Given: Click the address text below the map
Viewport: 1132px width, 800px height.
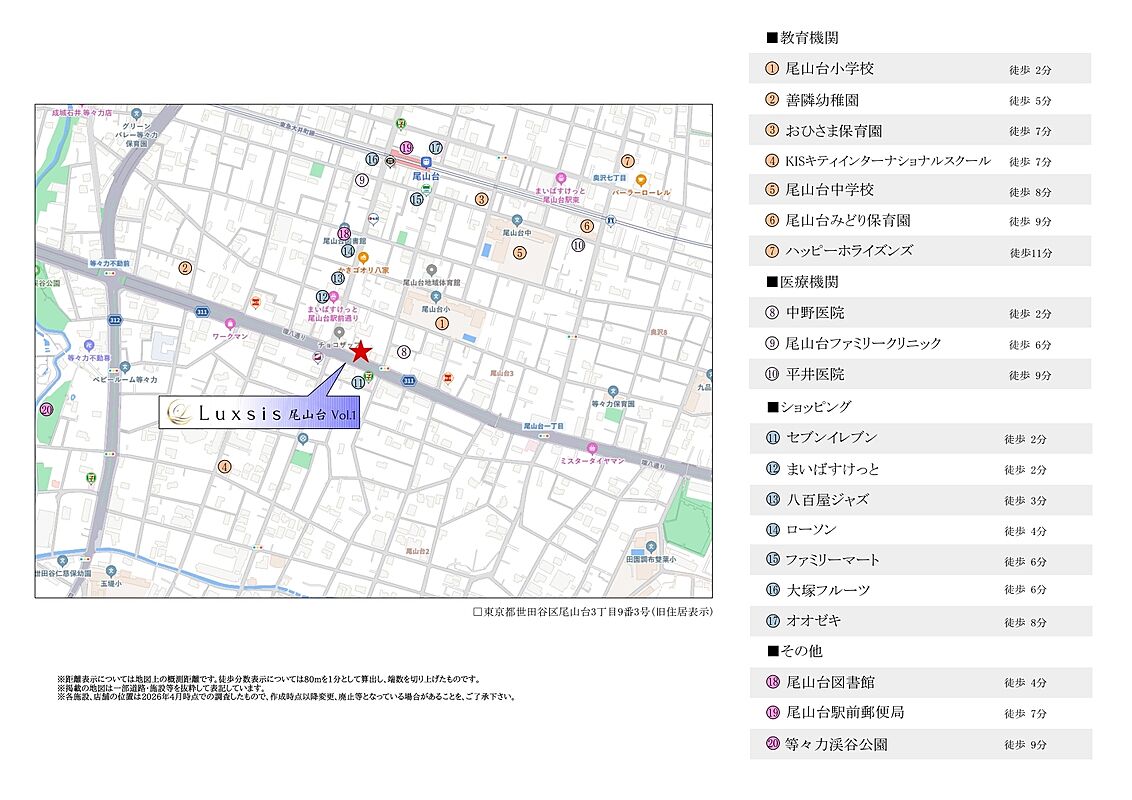Looking at the screenshot, I should pos(592,612).
